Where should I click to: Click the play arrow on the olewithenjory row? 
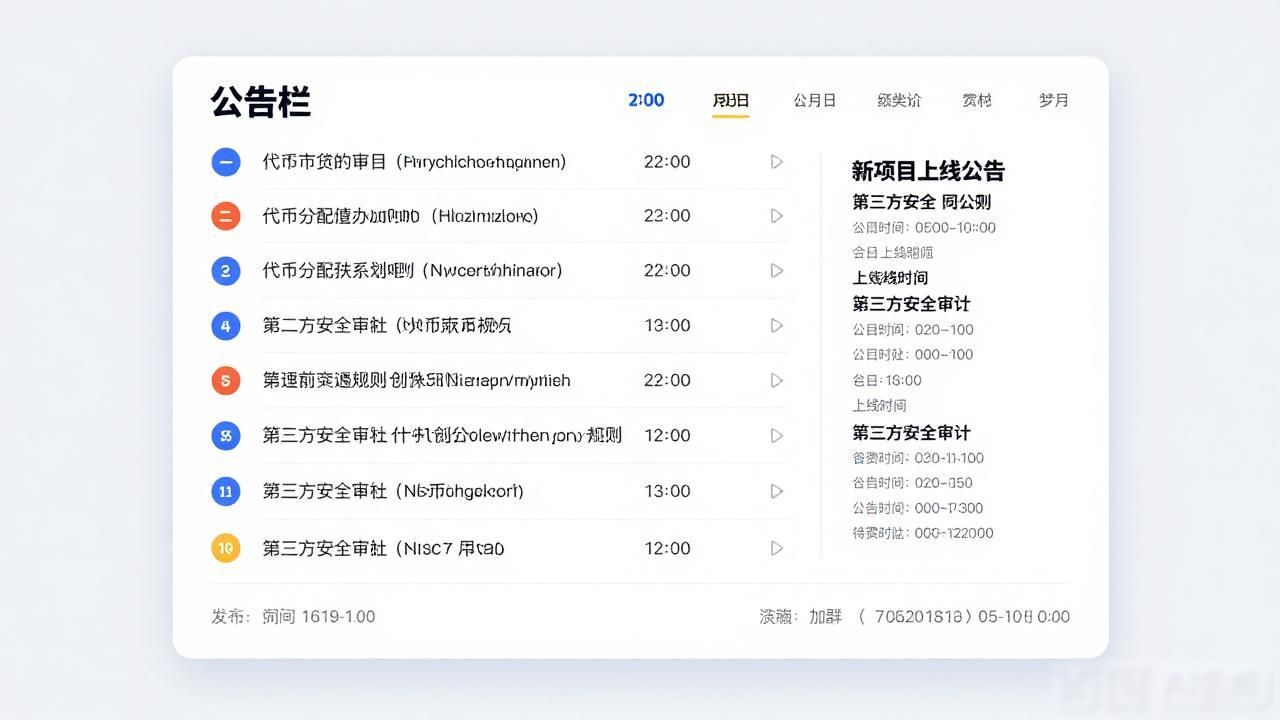[776, 436]
